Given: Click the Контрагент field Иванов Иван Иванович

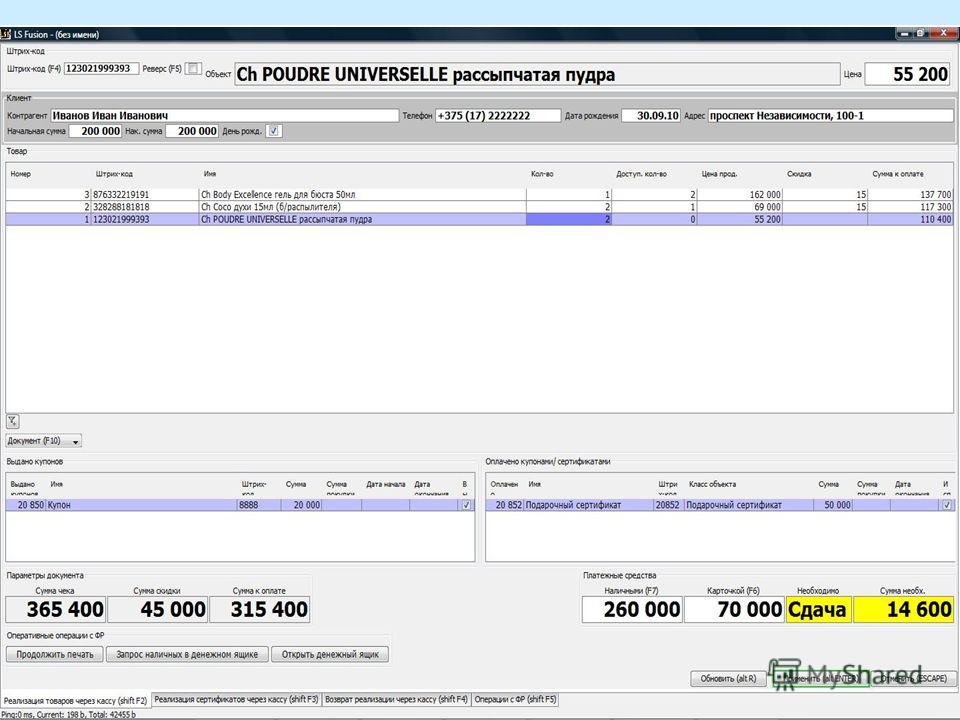Looking at the screenshot, I should (225, 116).
